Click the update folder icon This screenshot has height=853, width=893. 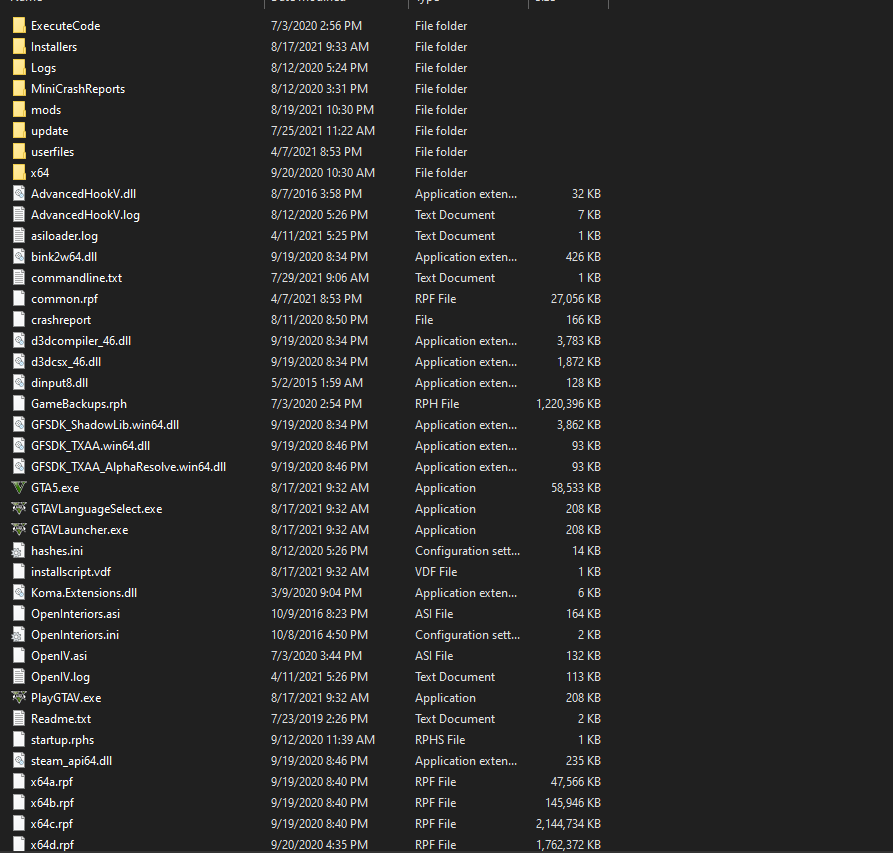click(19, 131)
